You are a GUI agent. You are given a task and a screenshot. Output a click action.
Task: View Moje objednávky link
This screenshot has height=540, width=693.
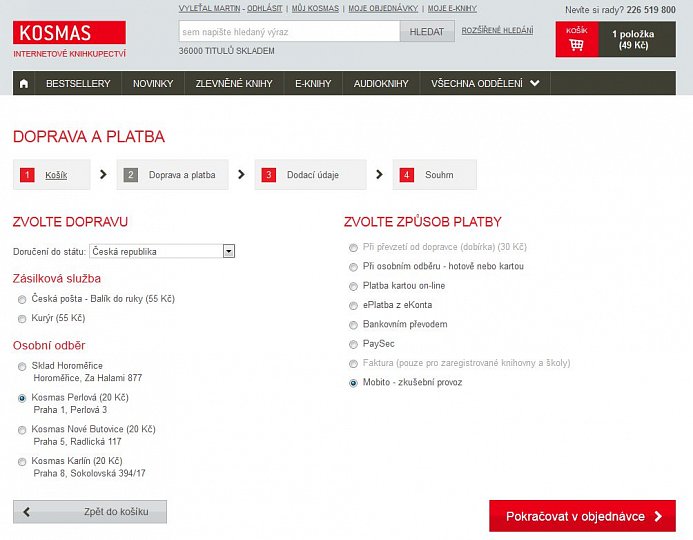click(383, 8)
